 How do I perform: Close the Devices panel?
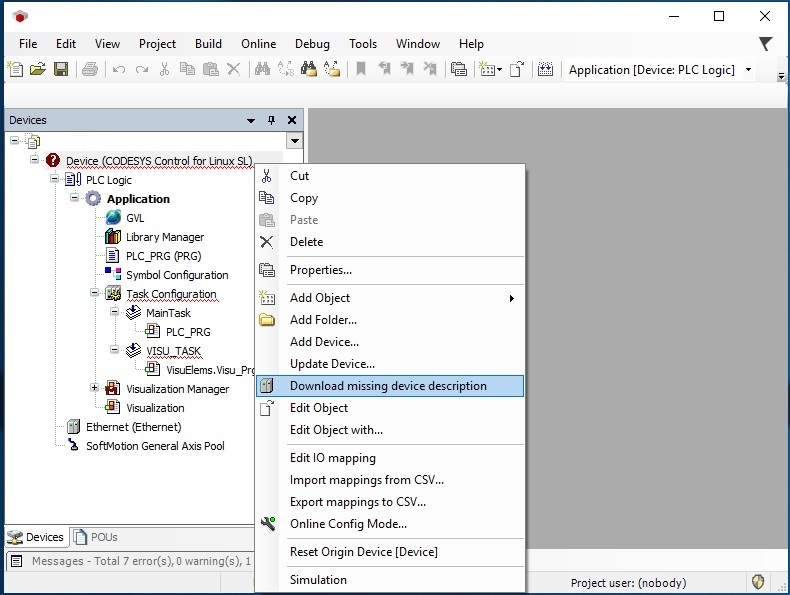(292, 120)
